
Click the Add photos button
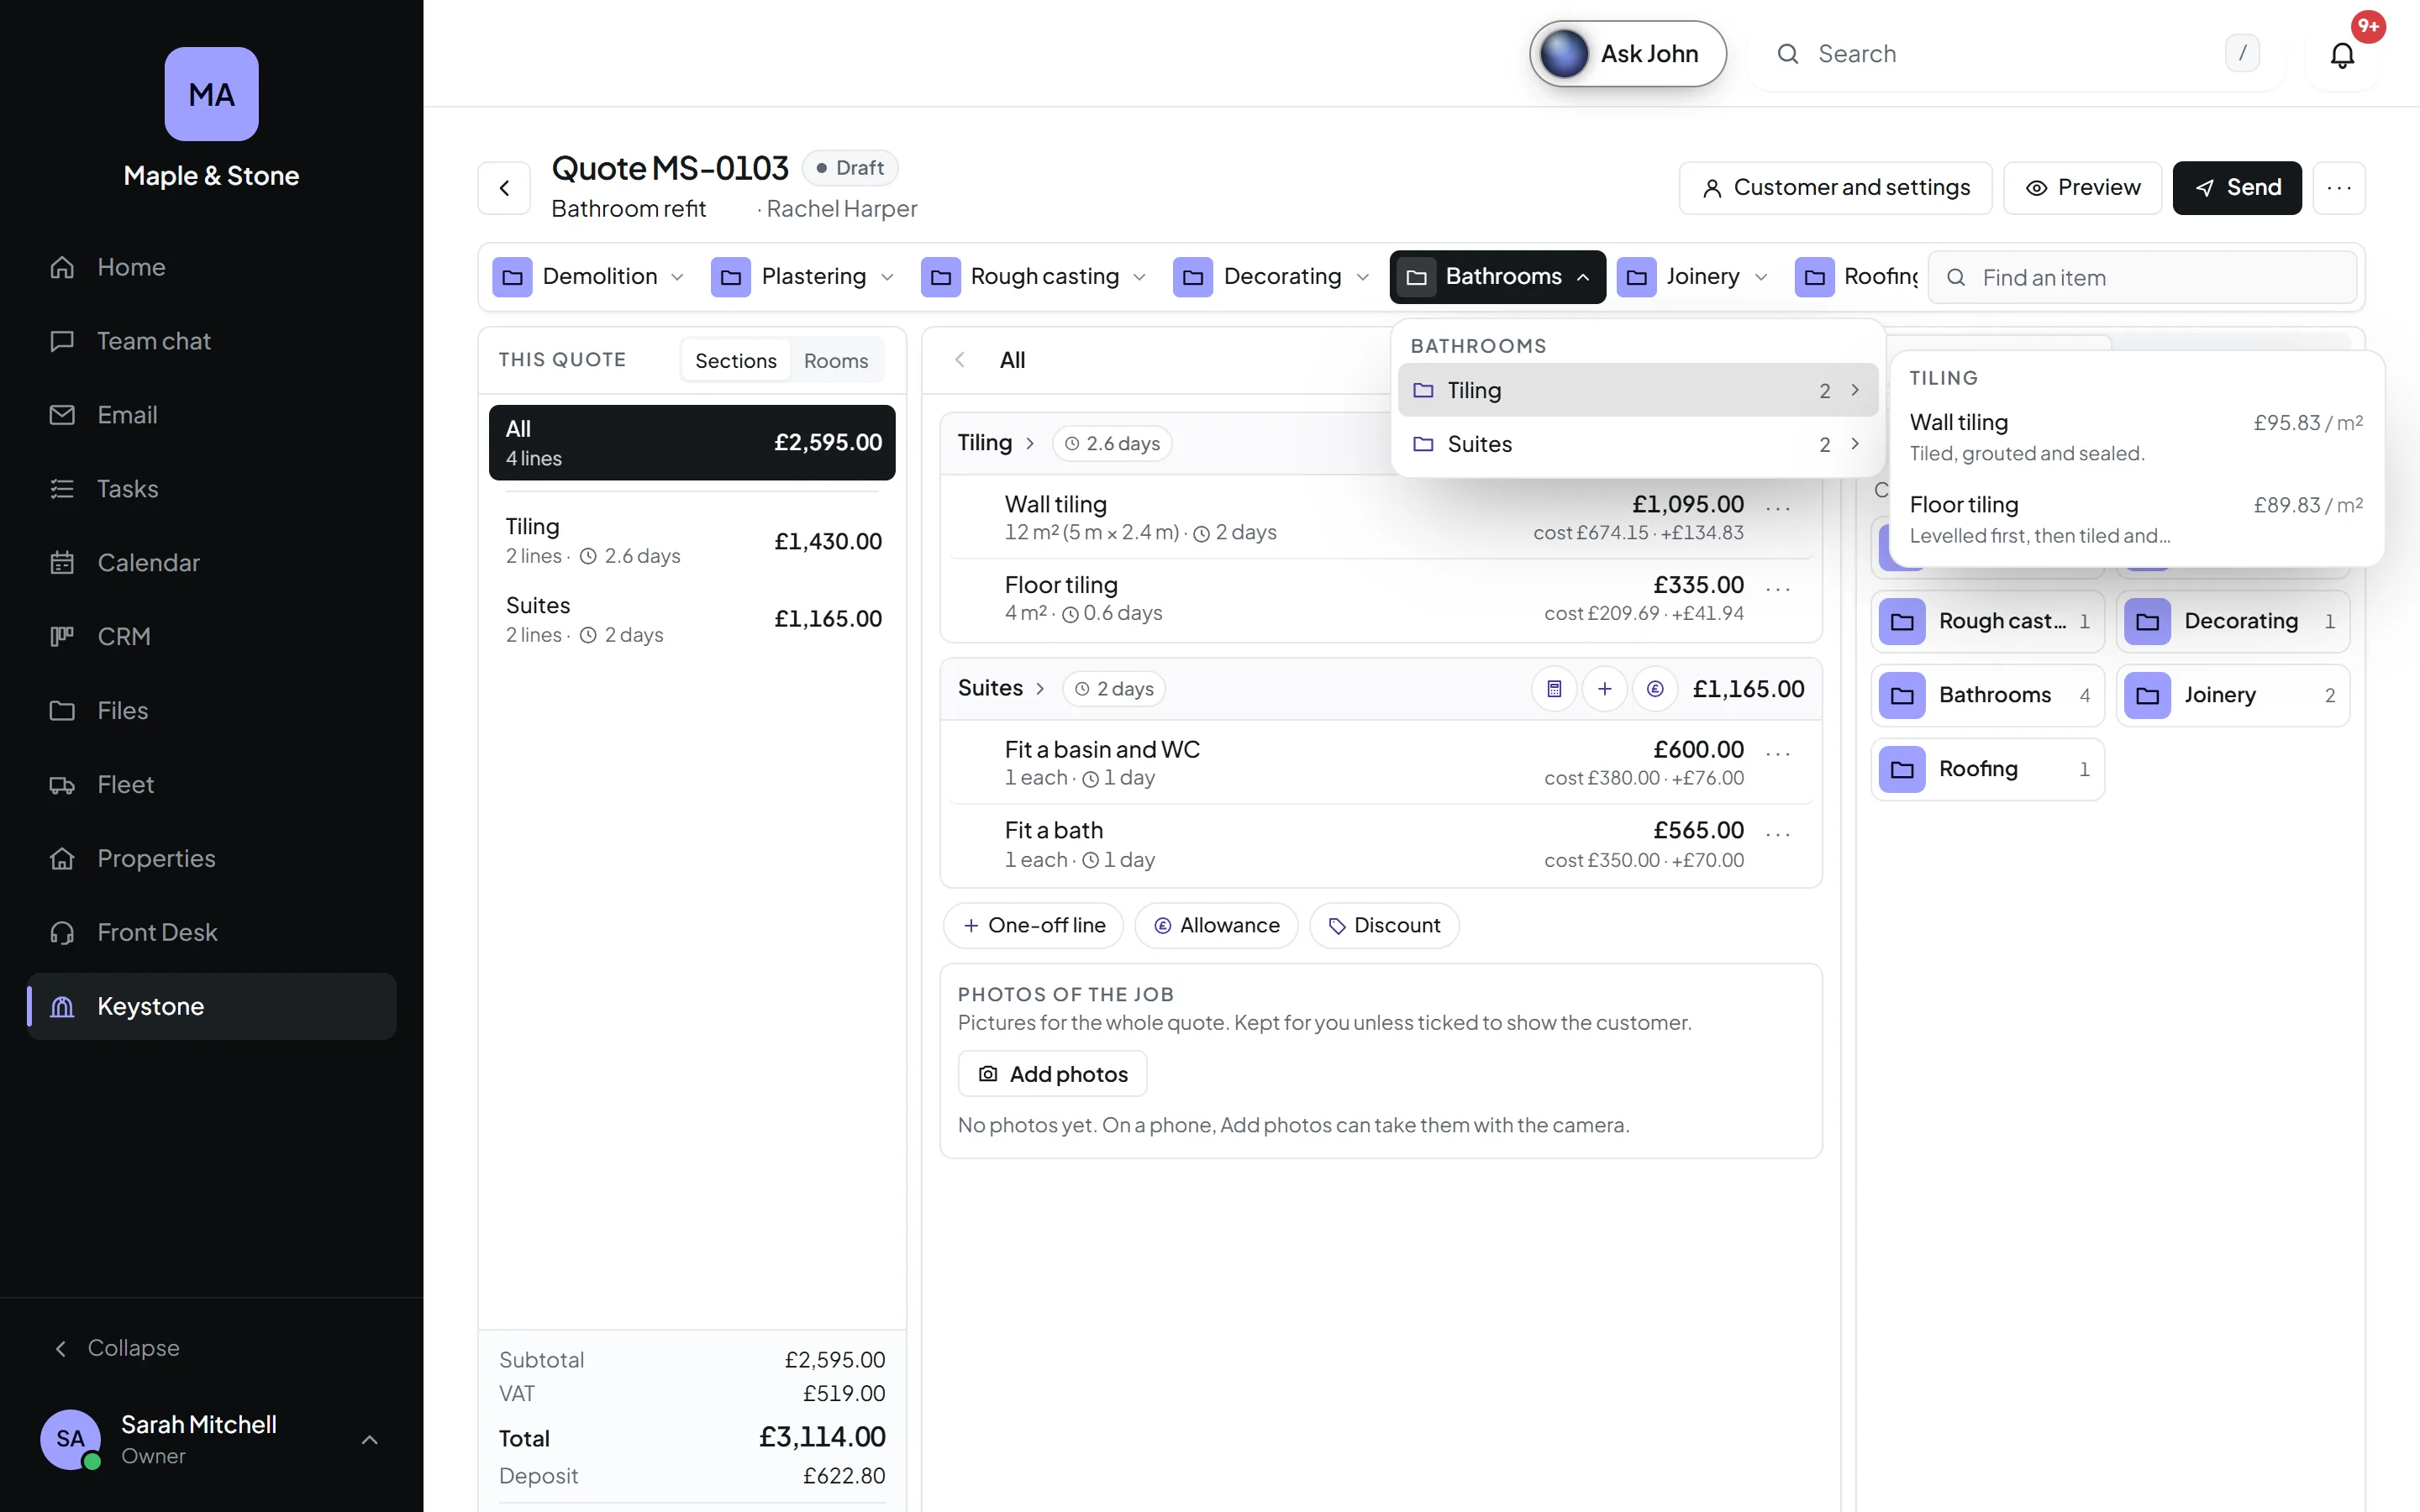click(x=1052, y=1074)
